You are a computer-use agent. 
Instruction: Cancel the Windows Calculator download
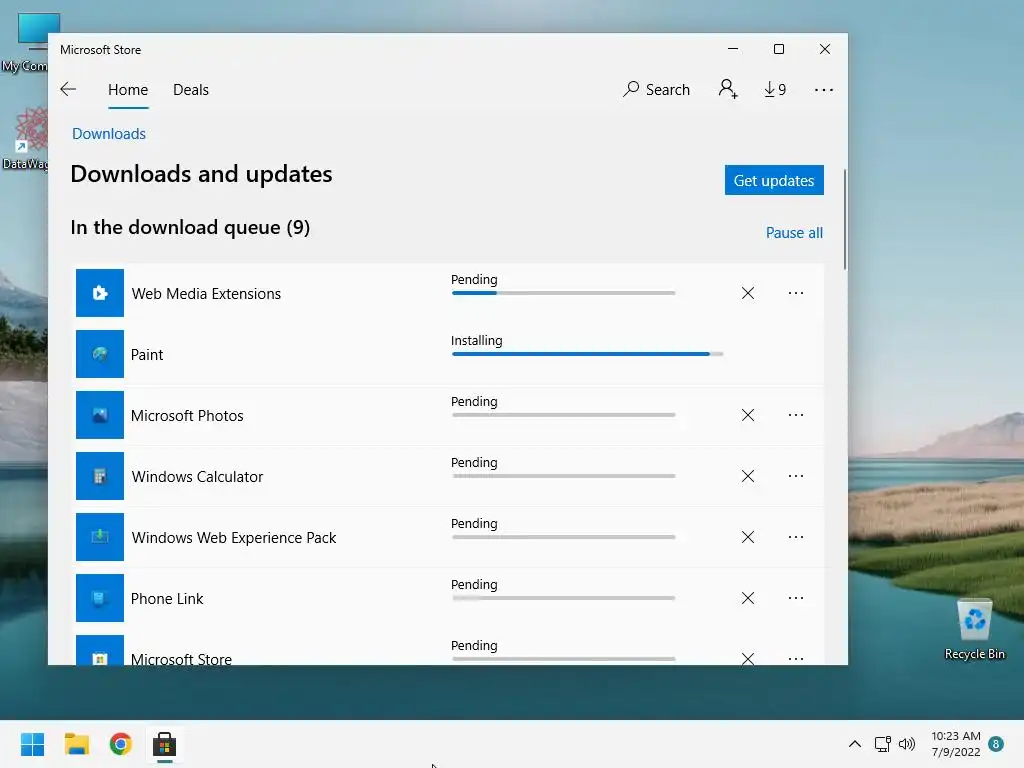pyautogui.click(x=748, y=476)
